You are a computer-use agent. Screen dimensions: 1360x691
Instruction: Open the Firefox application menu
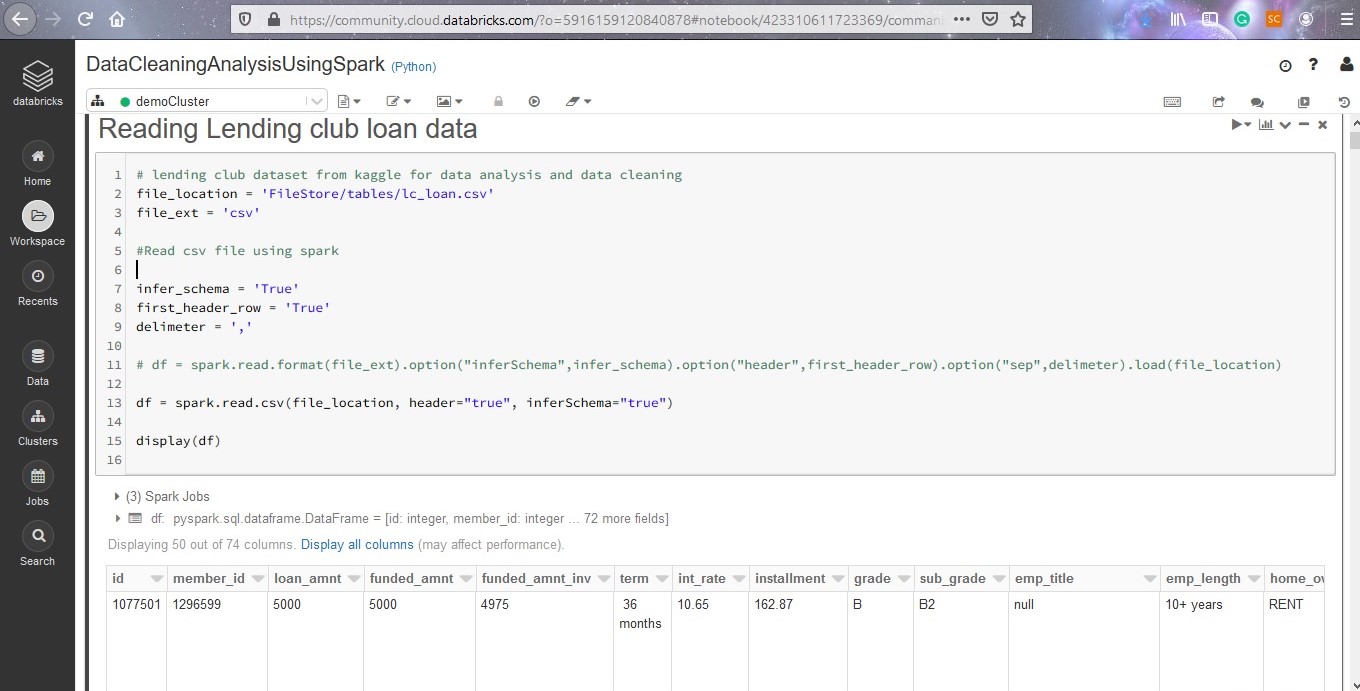1345,19
